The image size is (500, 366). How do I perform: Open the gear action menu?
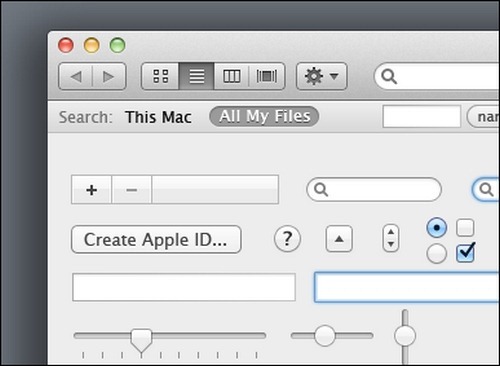[x=322, y=76]
